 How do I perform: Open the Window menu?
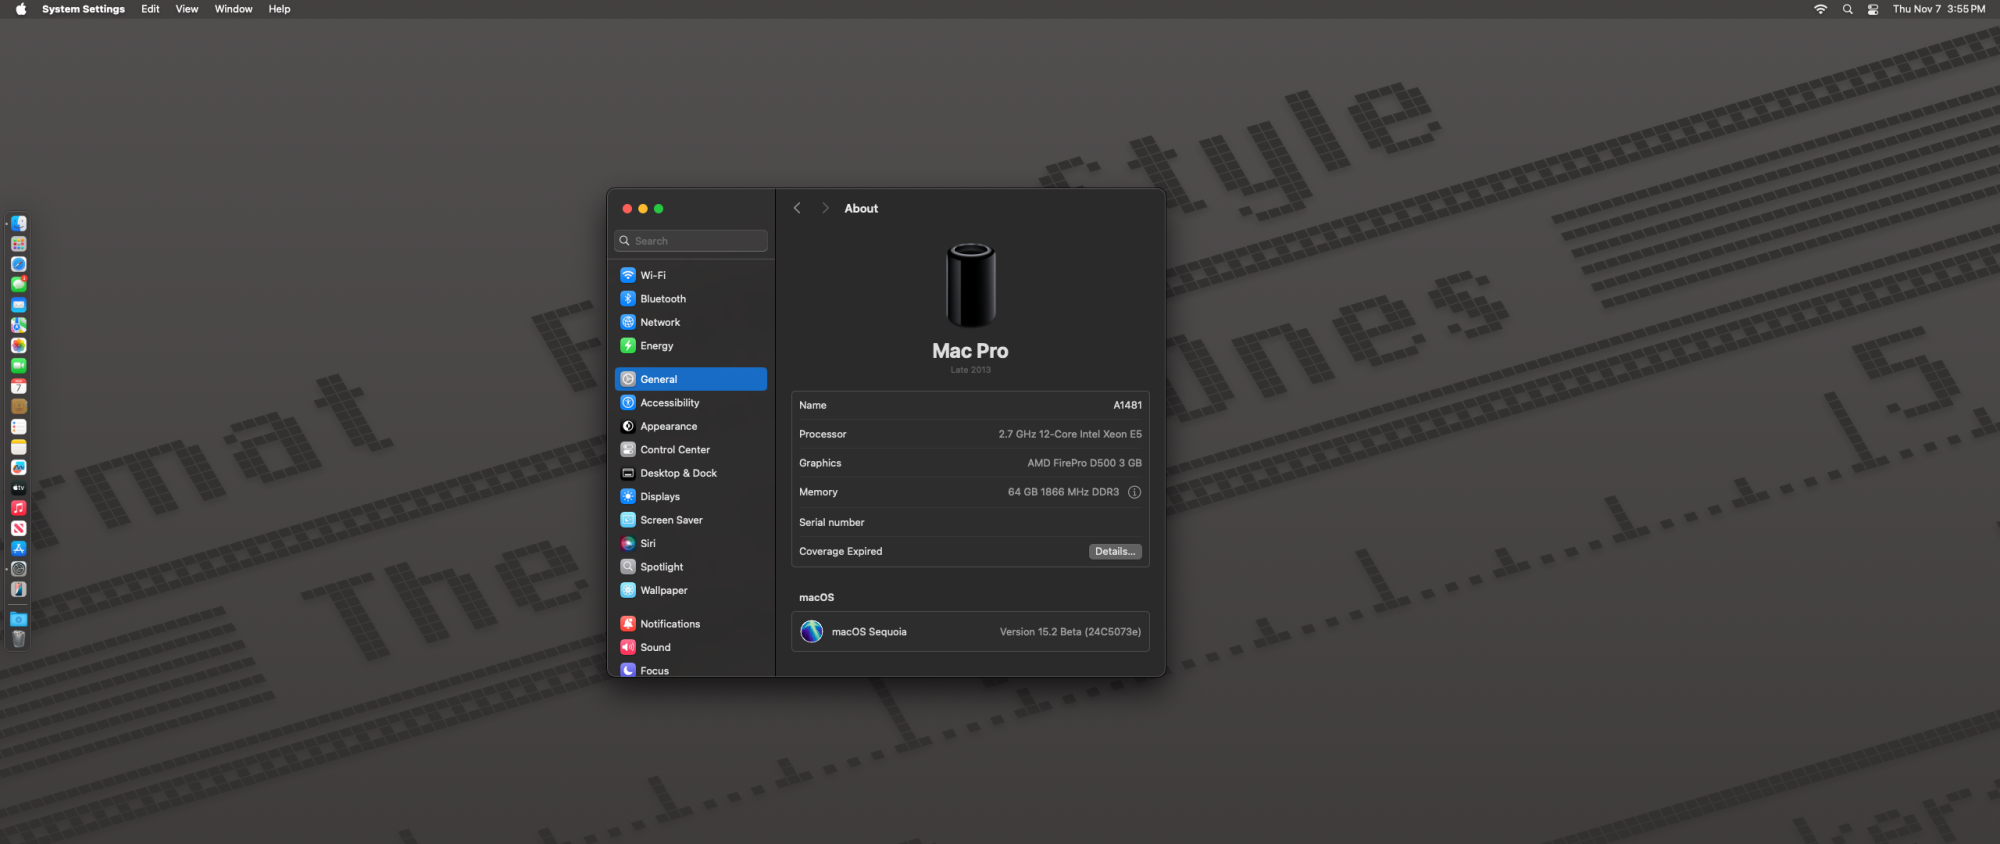coord(233,9)
